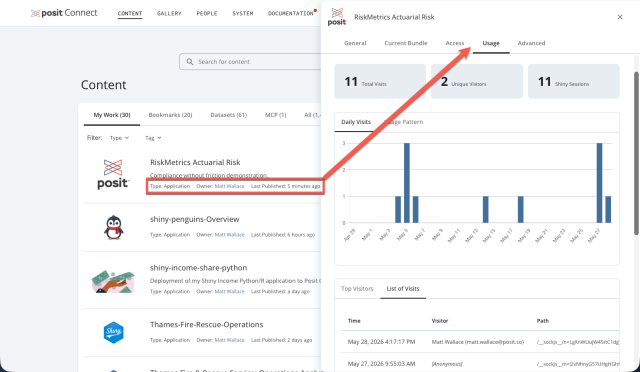Viewport: 640px width, 372px height.
Task: Select the My Work (30) tab
Action: pos(112,115)
